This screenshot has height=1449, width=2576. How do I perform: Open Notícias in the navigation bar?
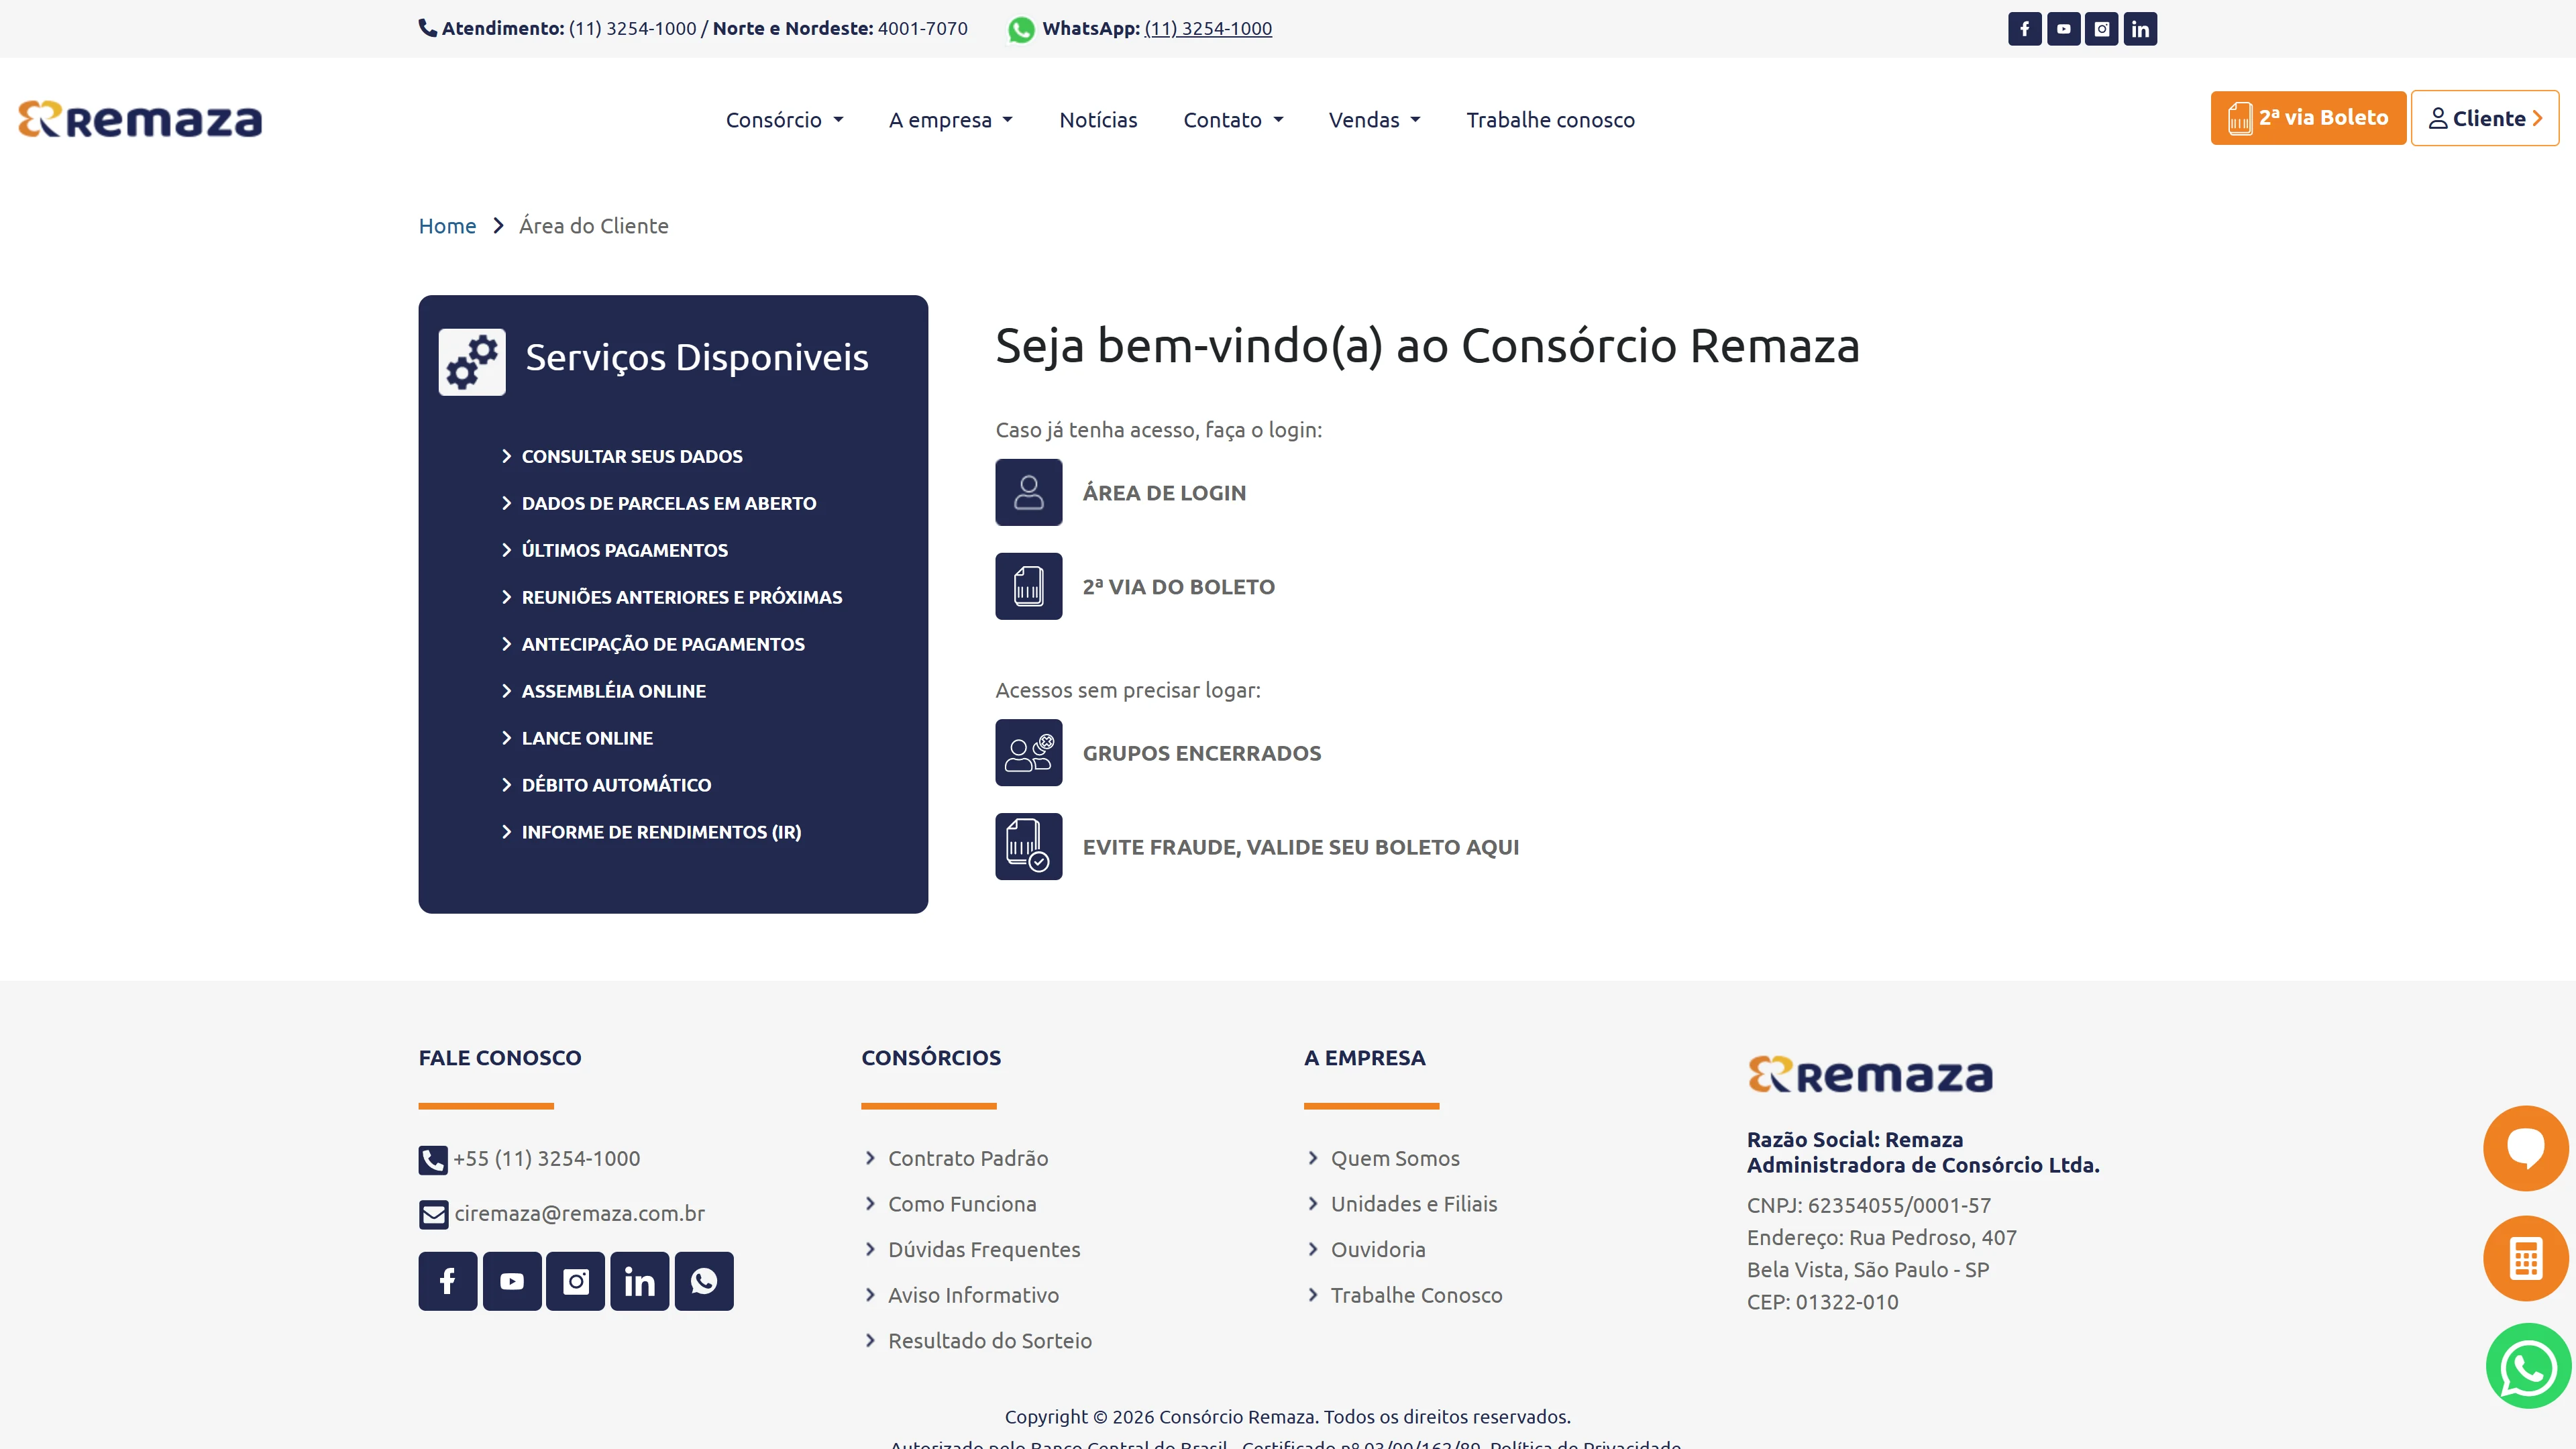[1098, 120]
